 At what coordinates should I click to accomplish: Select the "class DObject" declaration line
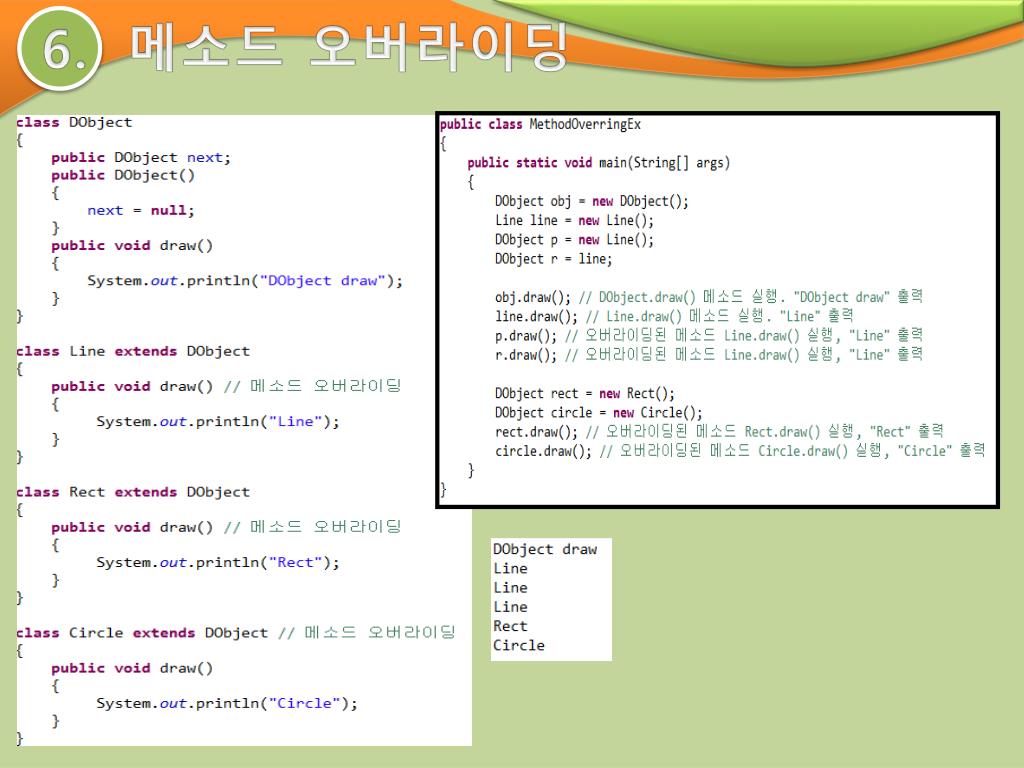tap(74, 122)
